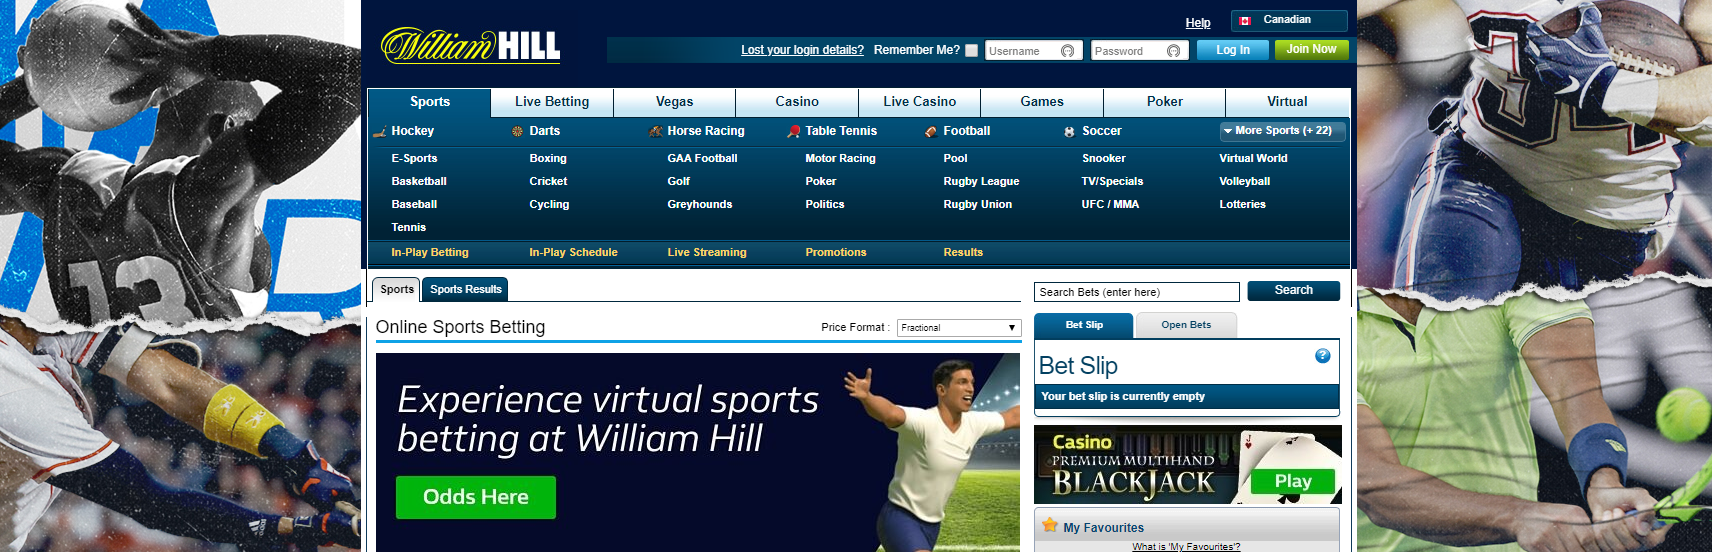This screenshot has height=552, width=1712.
Task: Open the Canadian language selector
Action: tap(1289, 20)
